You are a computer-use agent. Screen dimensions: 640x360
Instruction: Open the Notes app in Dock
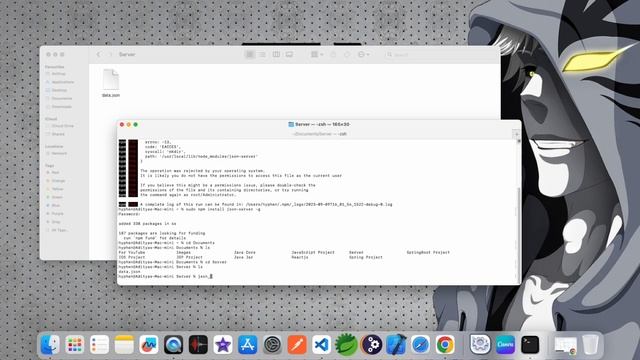(x=124, y=345)
